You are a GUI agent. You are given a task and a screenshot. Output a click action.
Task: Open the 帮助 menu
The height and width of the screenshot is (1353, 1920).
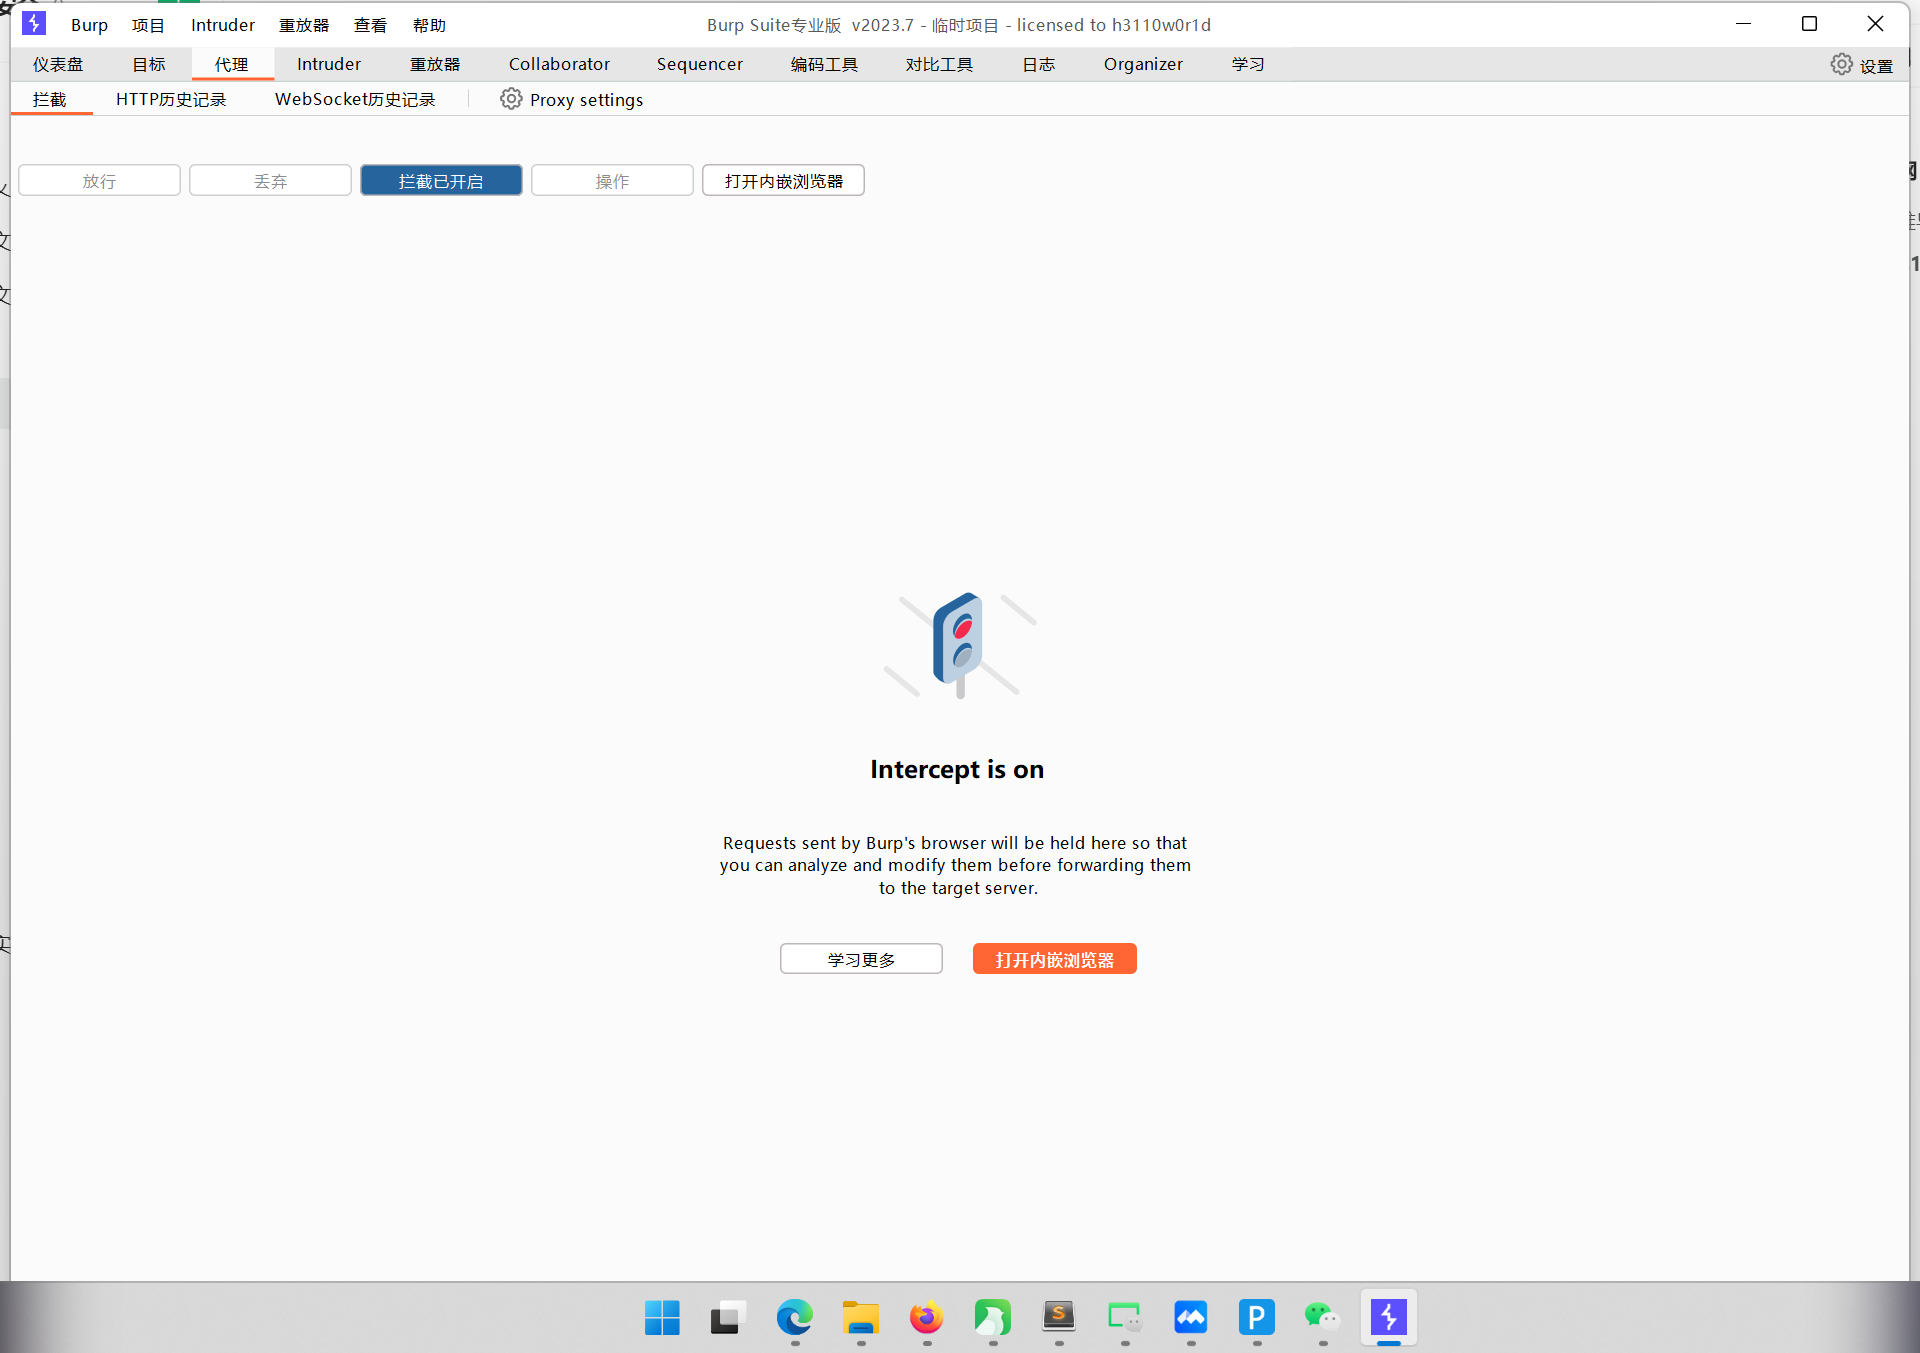point(429,25)
